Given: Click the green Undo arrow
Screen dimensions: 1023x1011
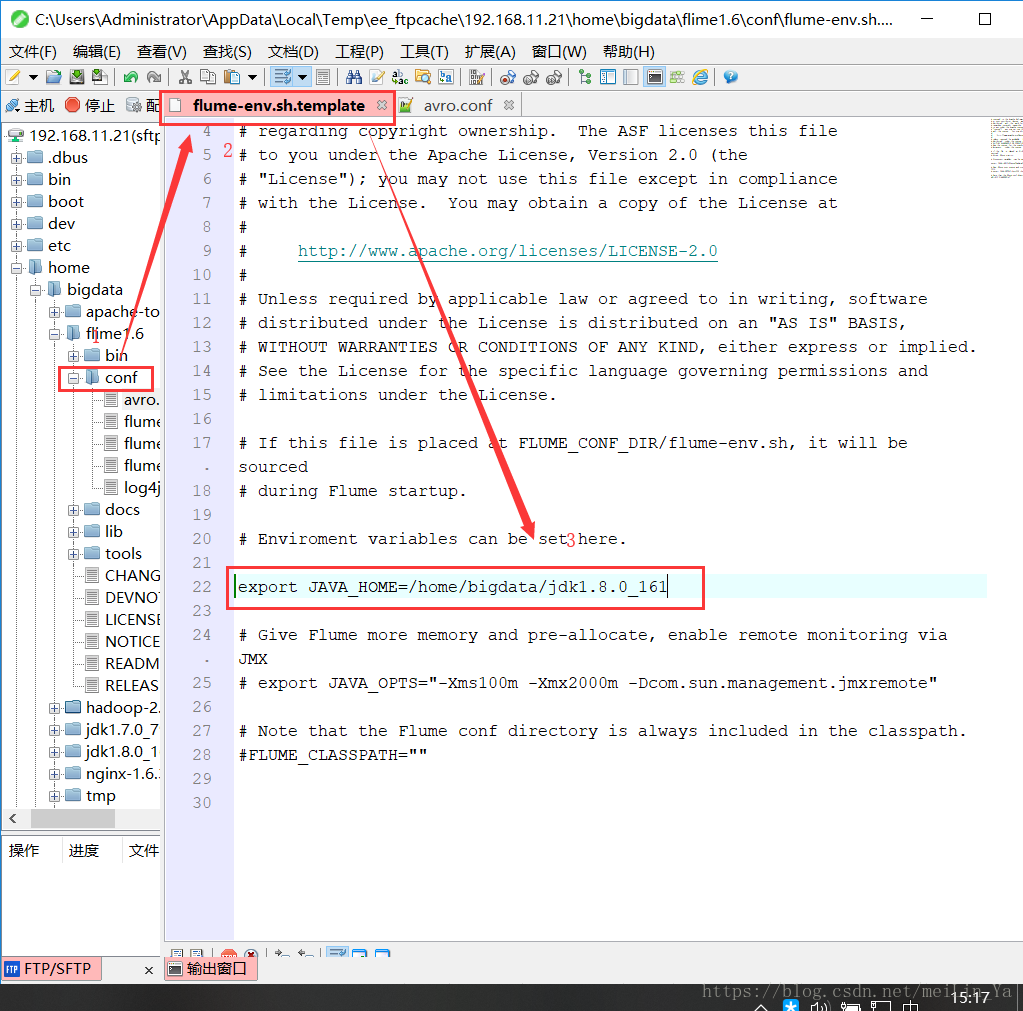Looking at the screenshot, I should point(130,78).
